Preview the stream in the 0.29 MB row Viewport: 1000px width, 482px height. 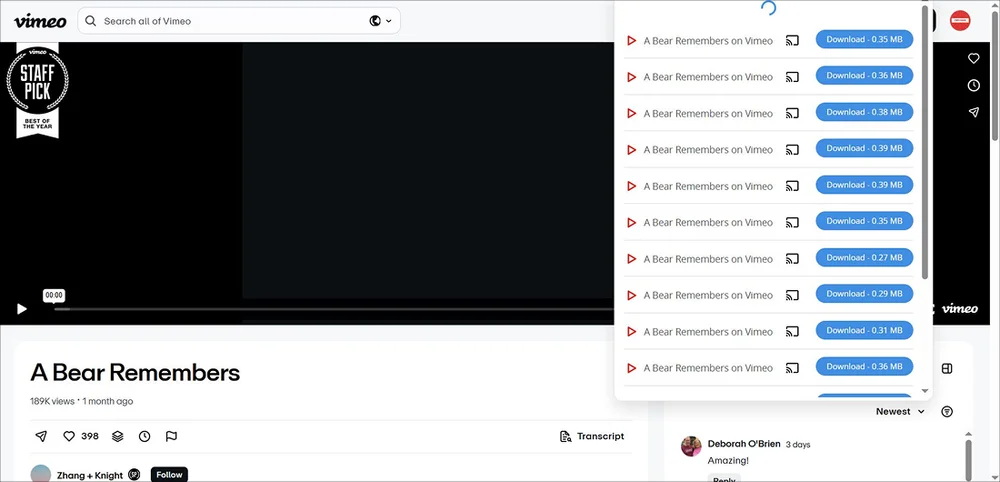tap(631, 295)
